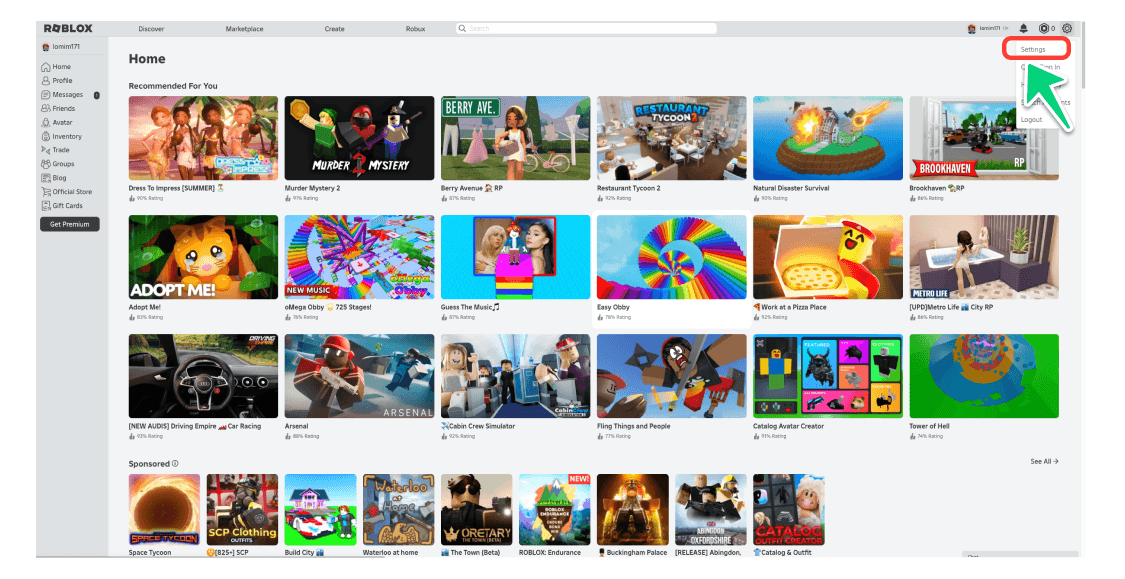Click the settings gear icon

(1067, 29)
